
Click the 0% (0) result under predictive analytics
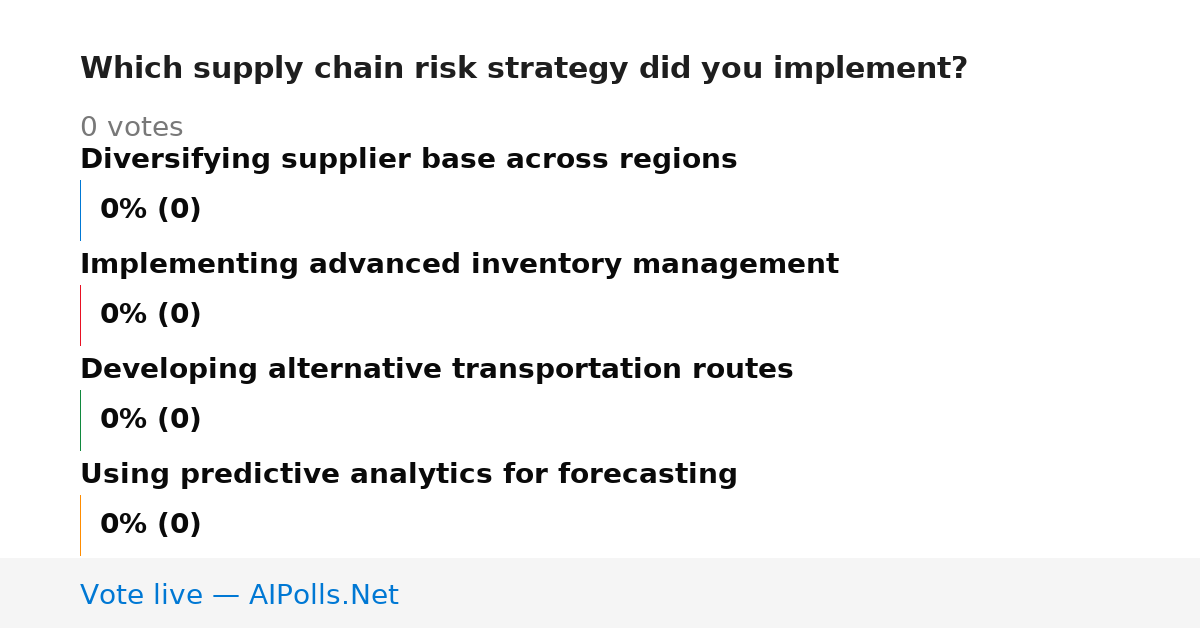(x=150, y=525)
